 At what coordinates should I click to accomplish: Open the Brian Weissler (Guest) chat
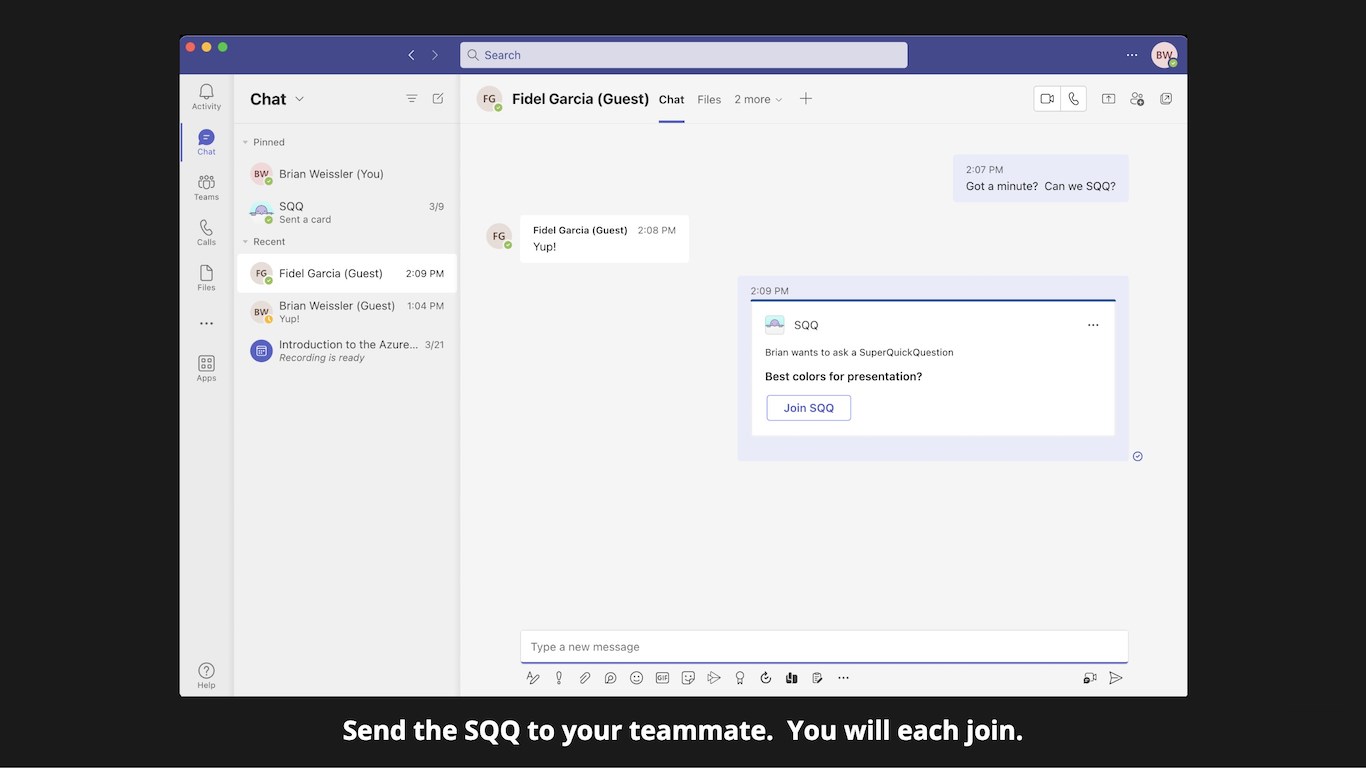(x=346, y=312)
